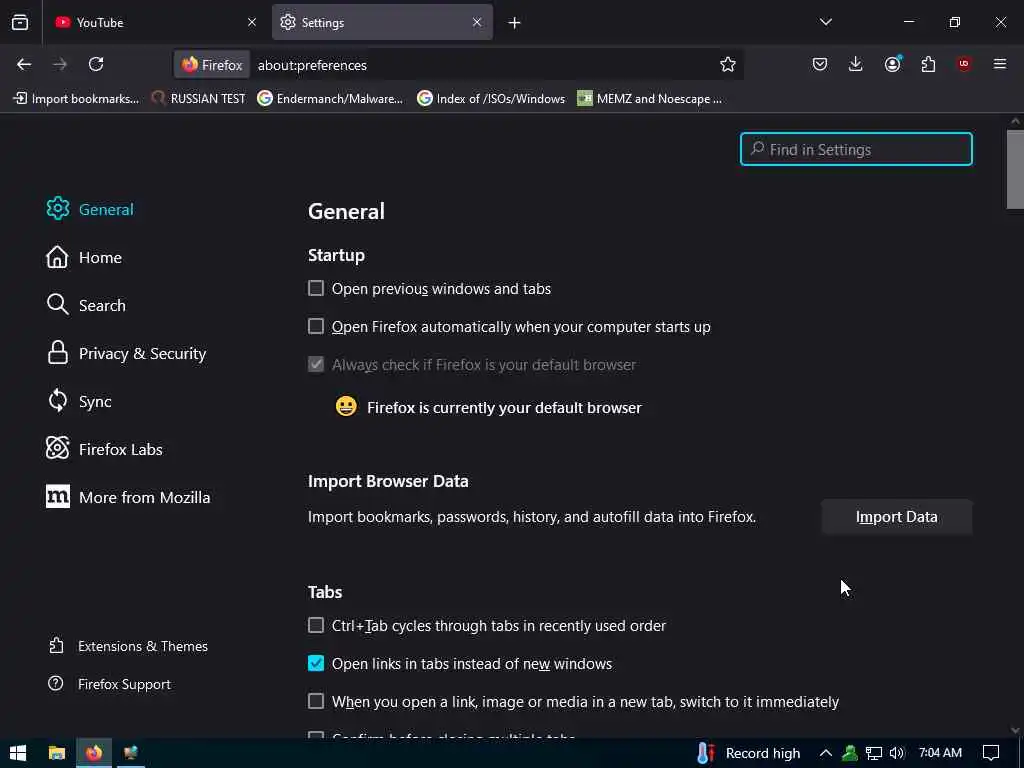Open Privacy & Security settings
The height and width of the screenshot is (768, 1024).
126,353
